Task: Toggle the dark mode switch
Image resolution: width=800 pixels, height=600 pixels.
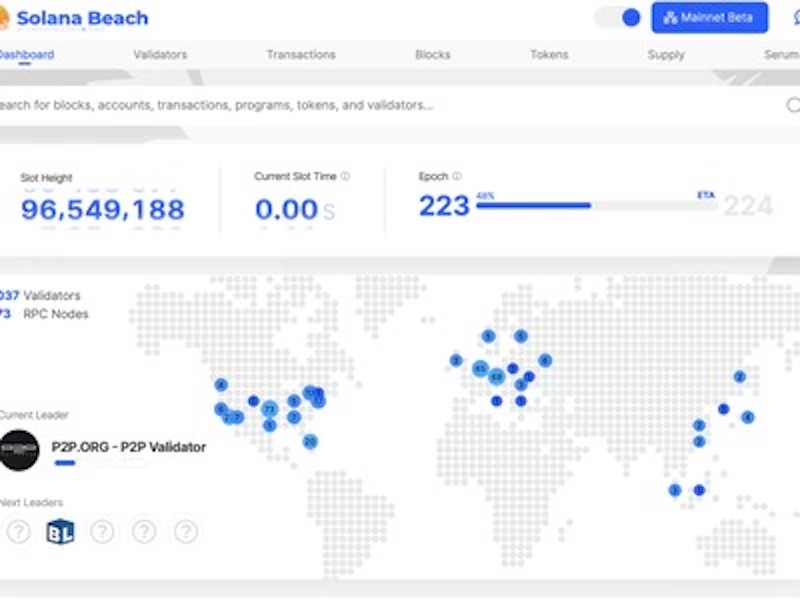Action: [618, 18]
